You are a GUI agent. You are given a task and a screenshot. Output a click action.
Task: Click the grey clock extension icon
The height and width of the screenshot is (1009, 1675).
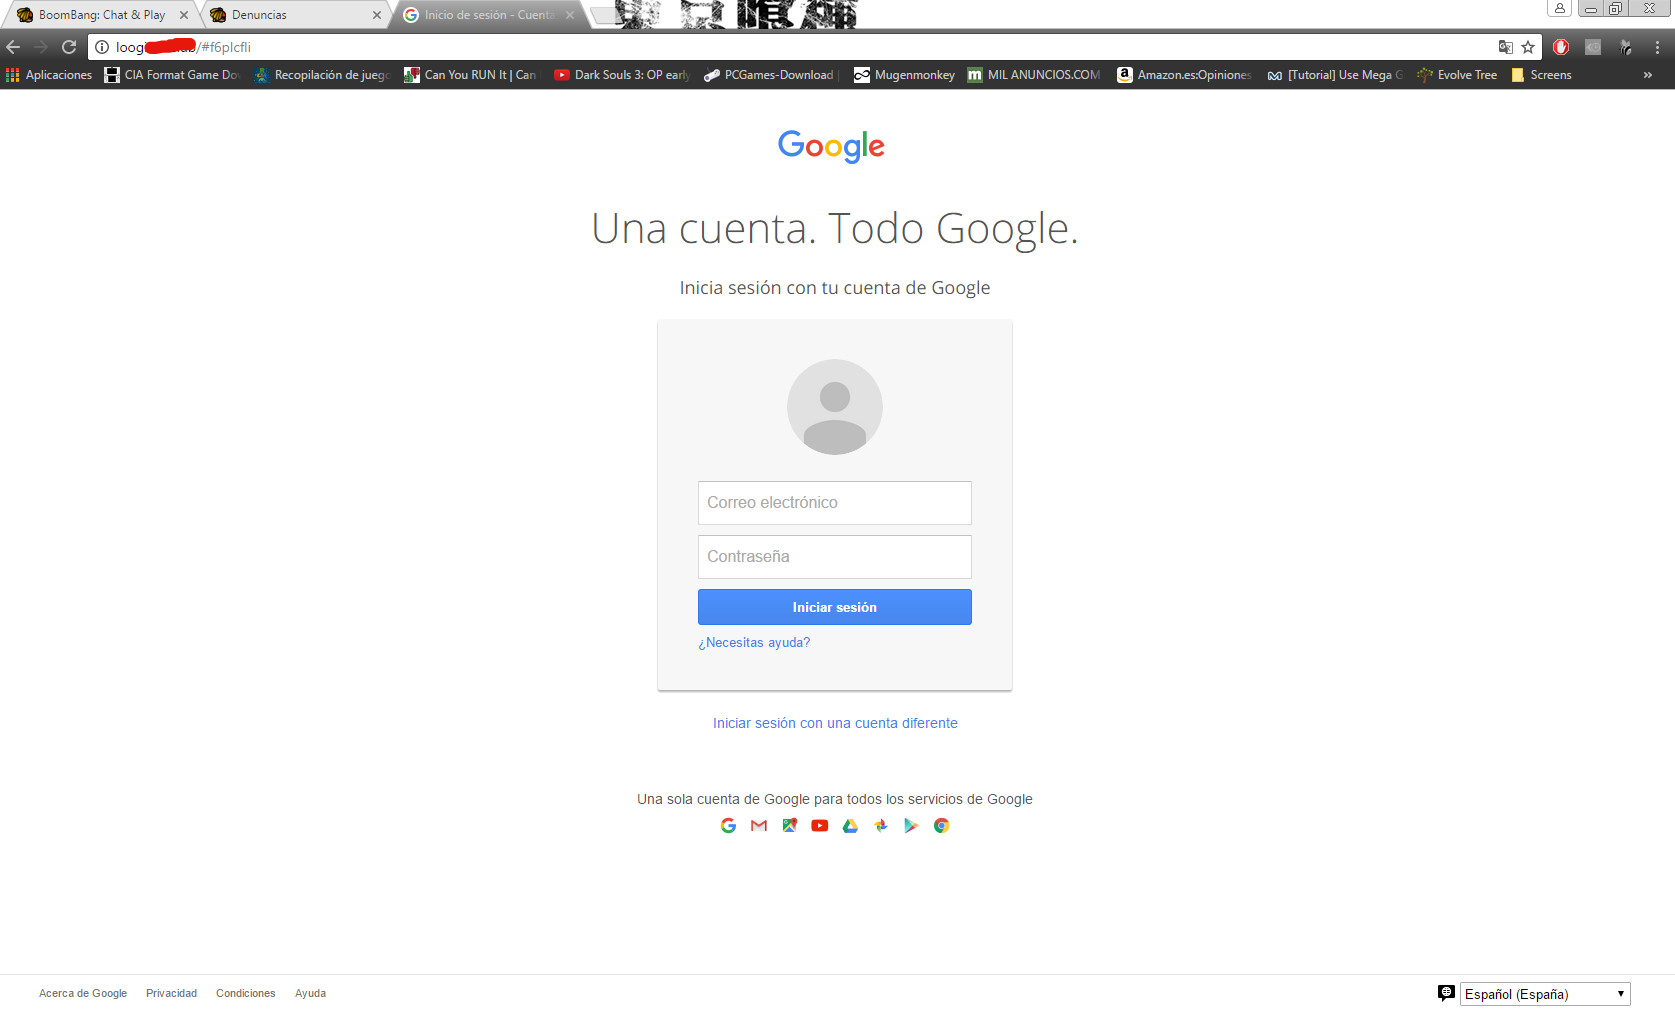pos(1593,47)
